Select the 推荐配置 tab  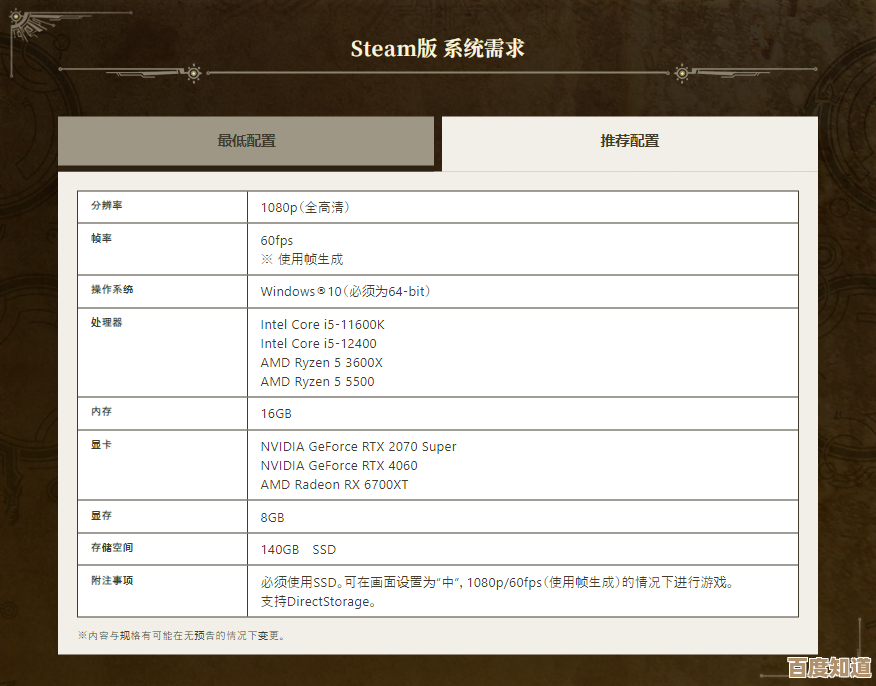(x=629, y=141)
